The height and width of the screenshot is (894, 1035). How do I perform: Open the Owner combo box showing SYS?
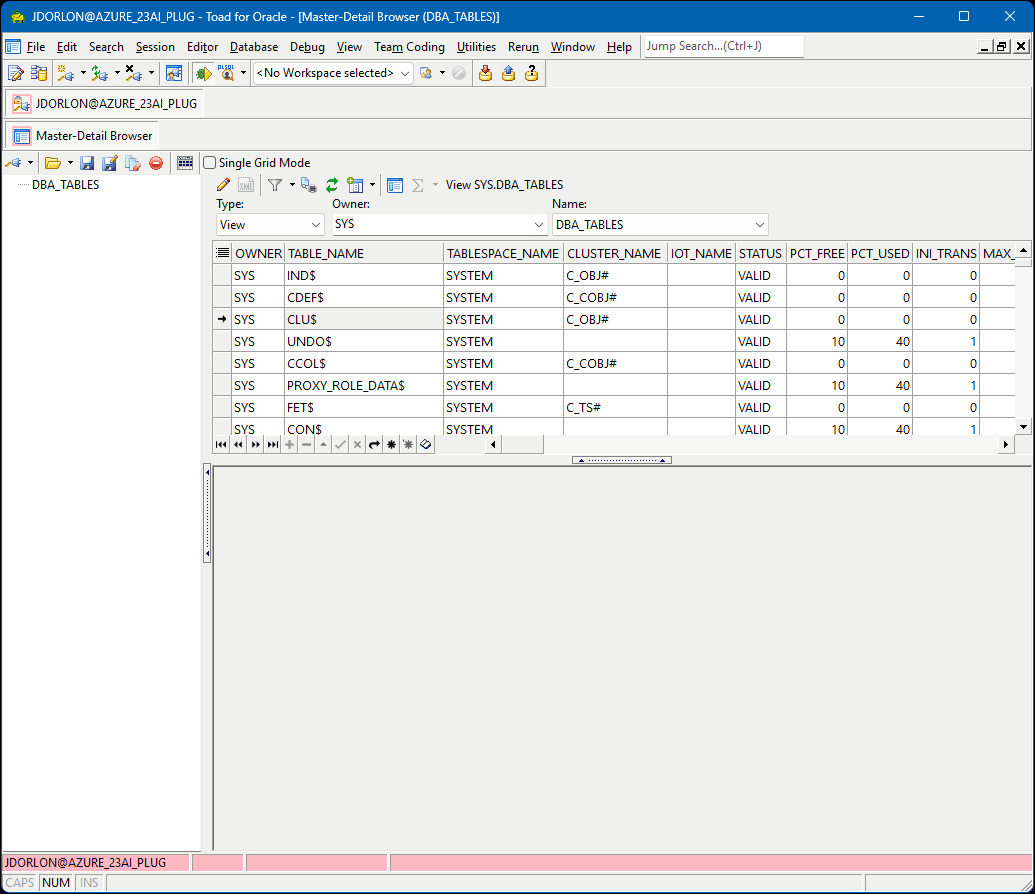(439, 224)
